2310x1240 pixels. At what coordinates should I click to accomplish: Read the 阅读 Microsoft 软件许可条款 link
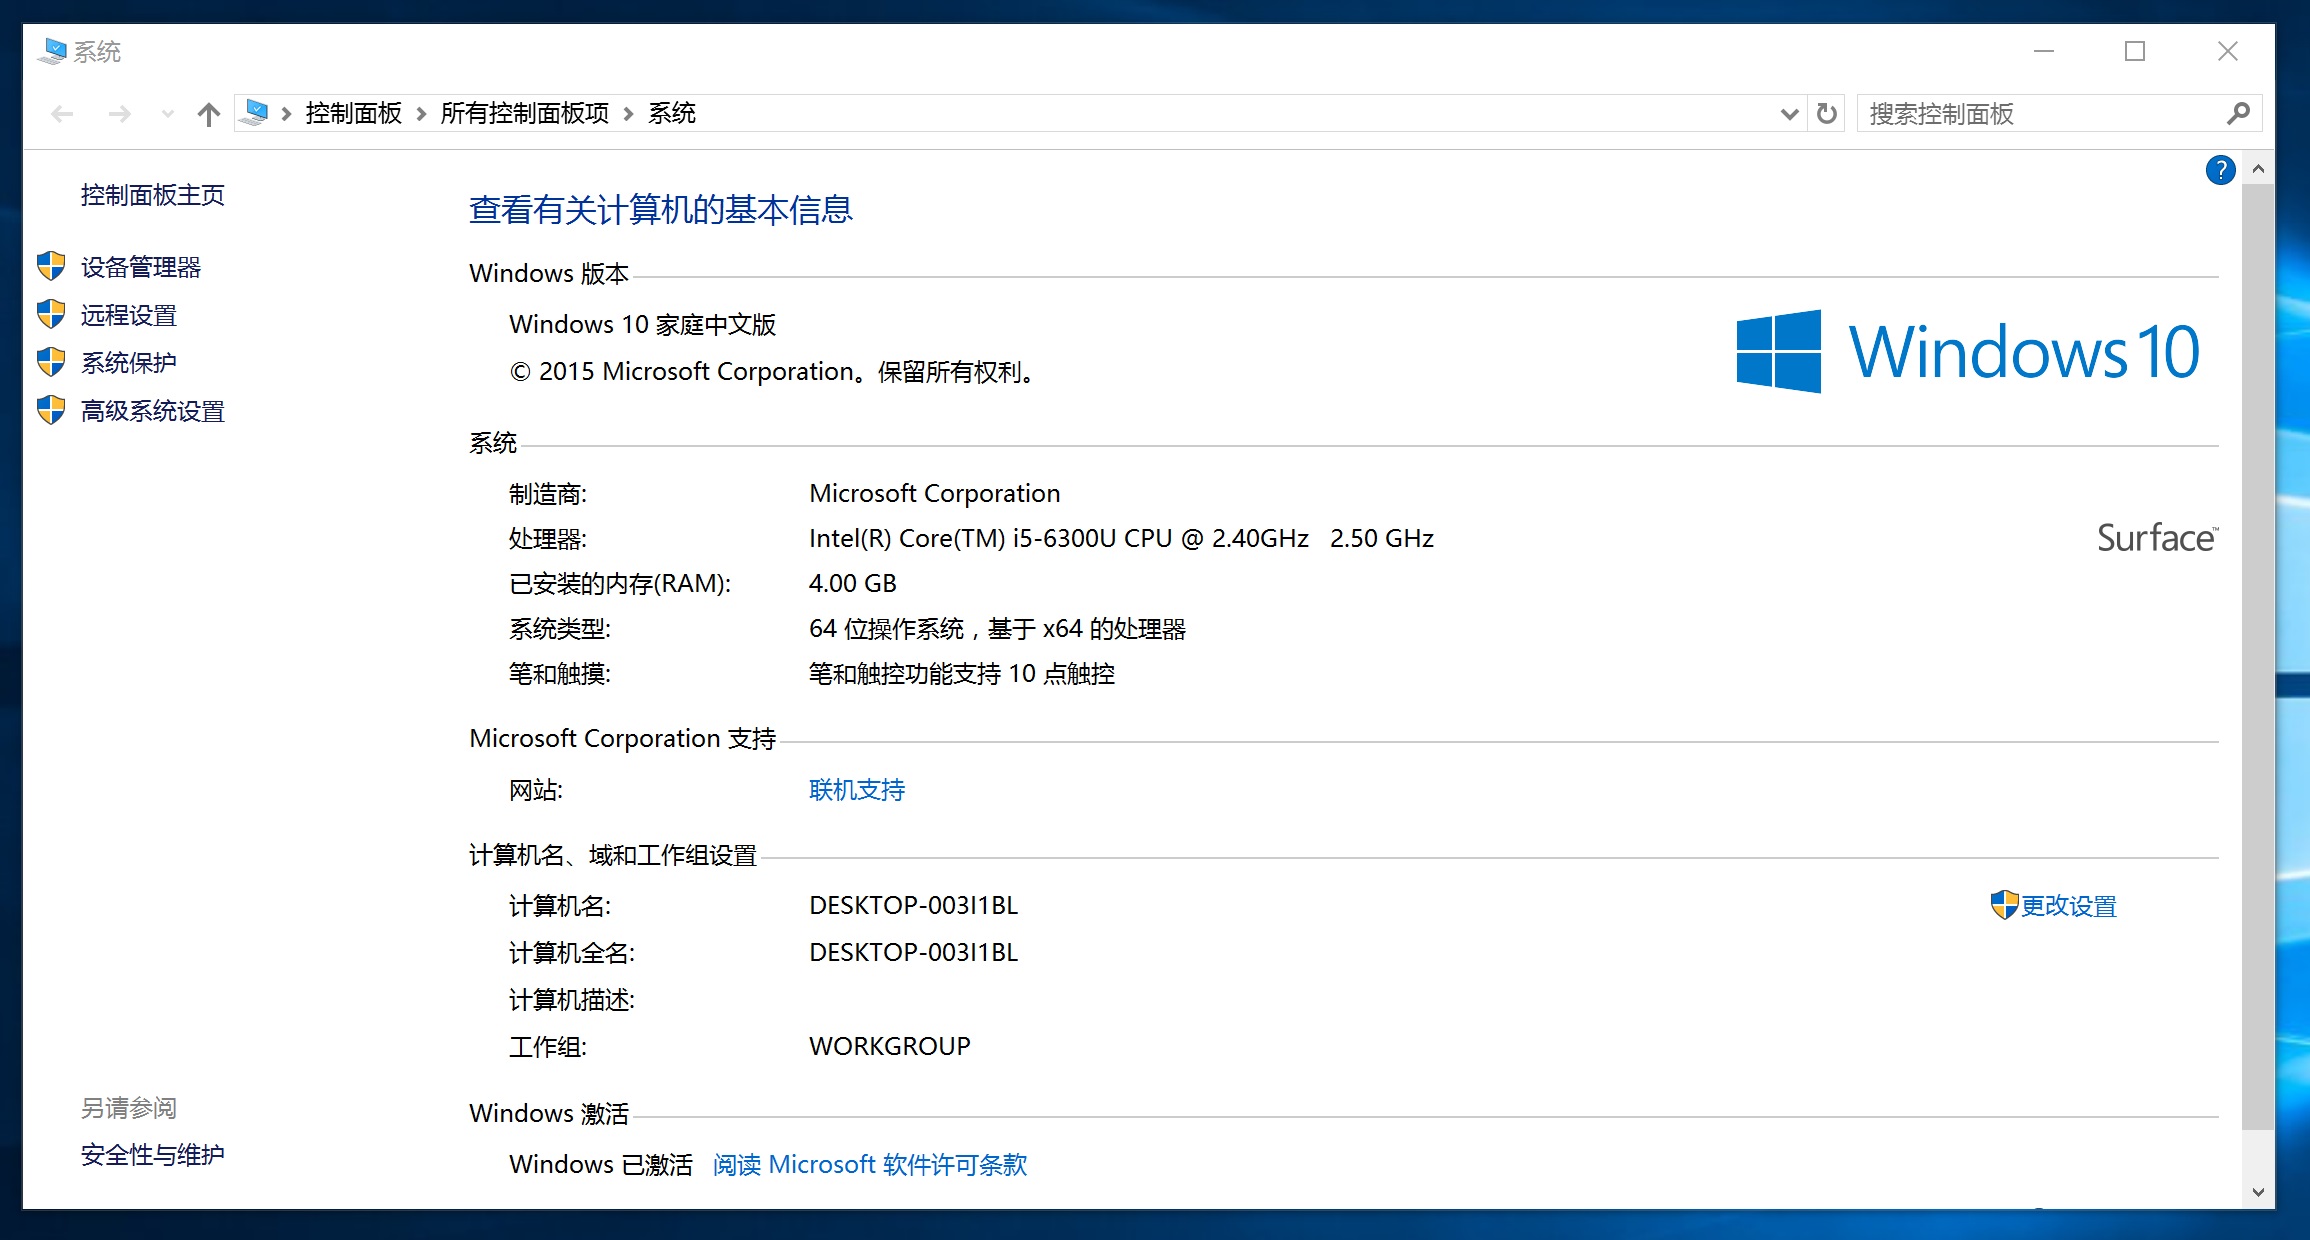point(870,1165)
